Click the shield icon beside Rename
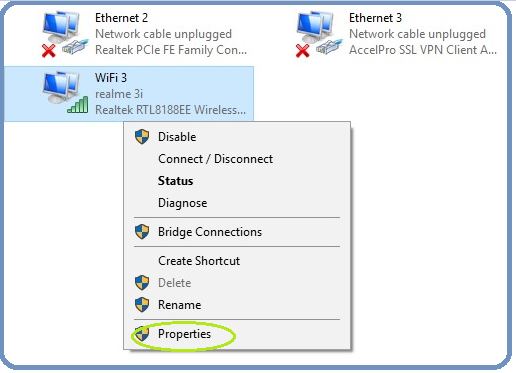Screen dimensions: 516x373 142,305
